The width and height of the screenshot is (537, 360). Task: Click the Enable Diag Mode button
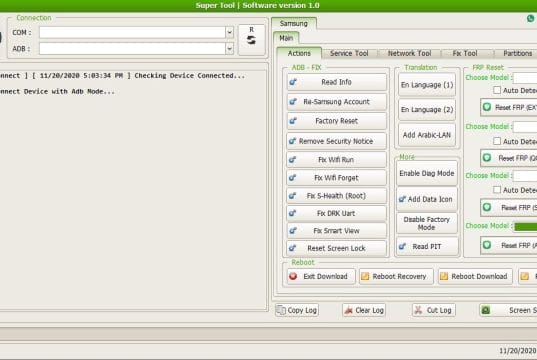tap(427, 173)
